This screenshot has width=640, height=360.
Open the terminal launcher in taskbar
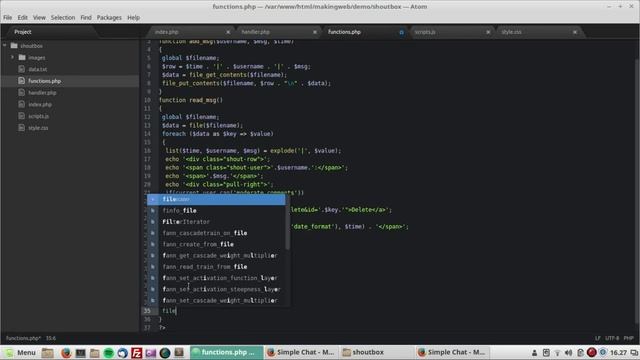[x=80, y=352]
